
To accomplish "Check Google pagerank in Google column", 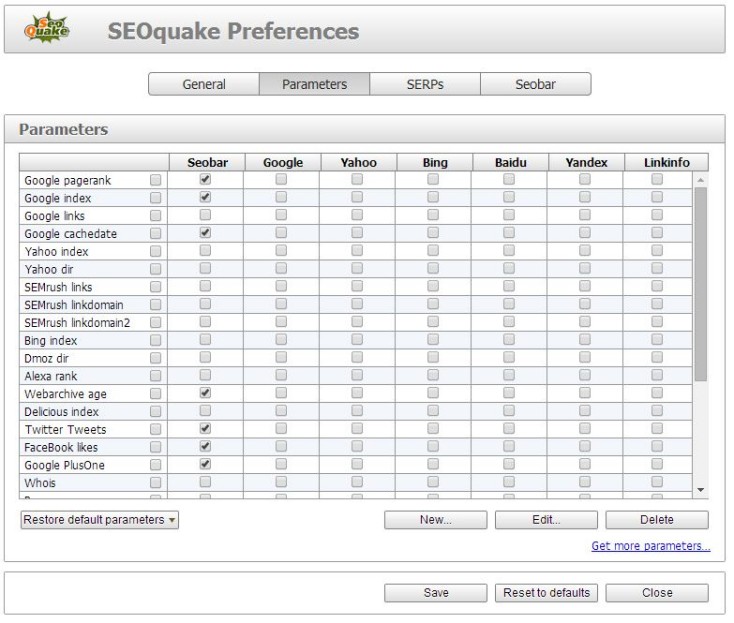I will (281, 179).
